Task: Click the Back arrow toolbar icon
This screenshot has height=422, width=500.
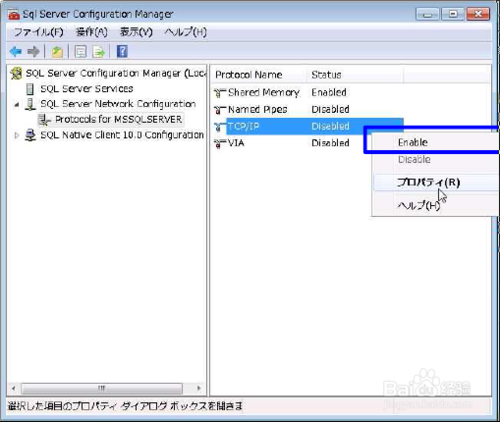Action: pos(15,52)
